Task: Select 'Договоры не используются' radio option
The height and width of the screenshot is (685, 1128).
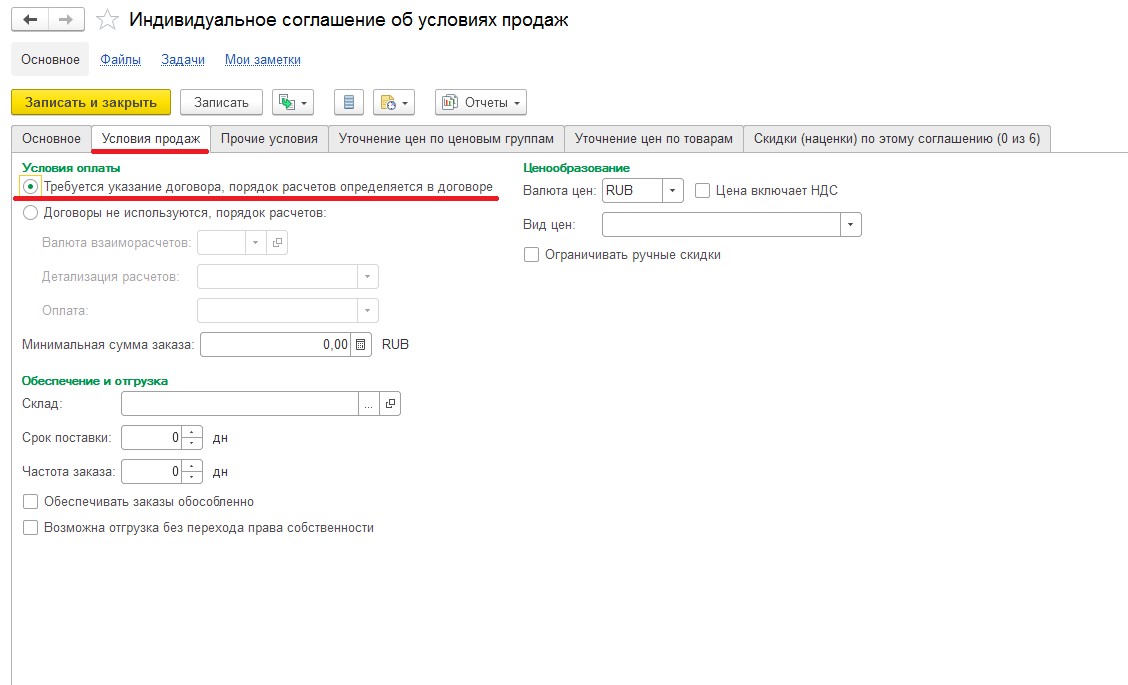Action: coord(31,212)
